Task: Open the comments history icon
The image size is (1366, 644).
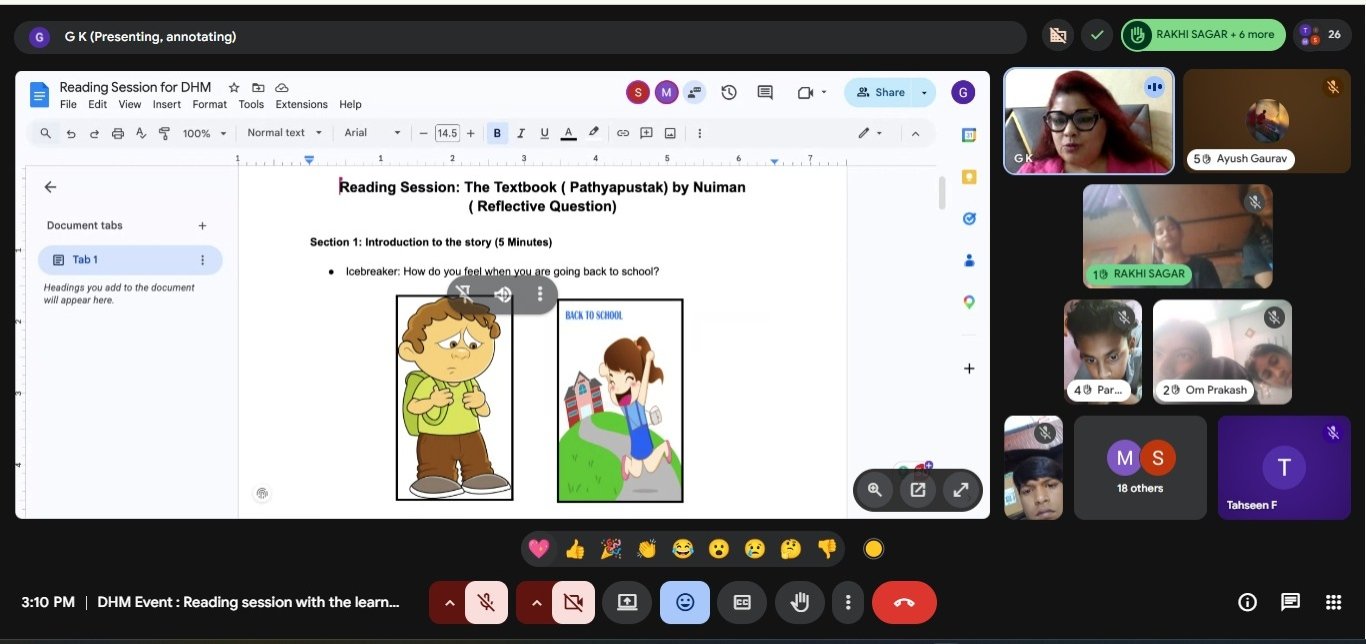Action: [x=765, y=93]
